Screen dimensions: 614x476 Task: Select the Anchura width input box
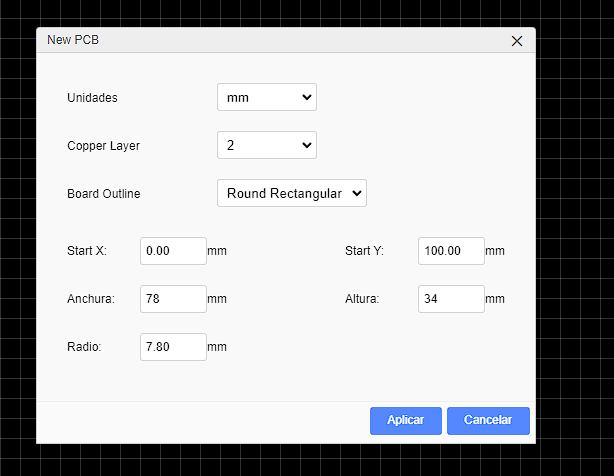point(173,299)
